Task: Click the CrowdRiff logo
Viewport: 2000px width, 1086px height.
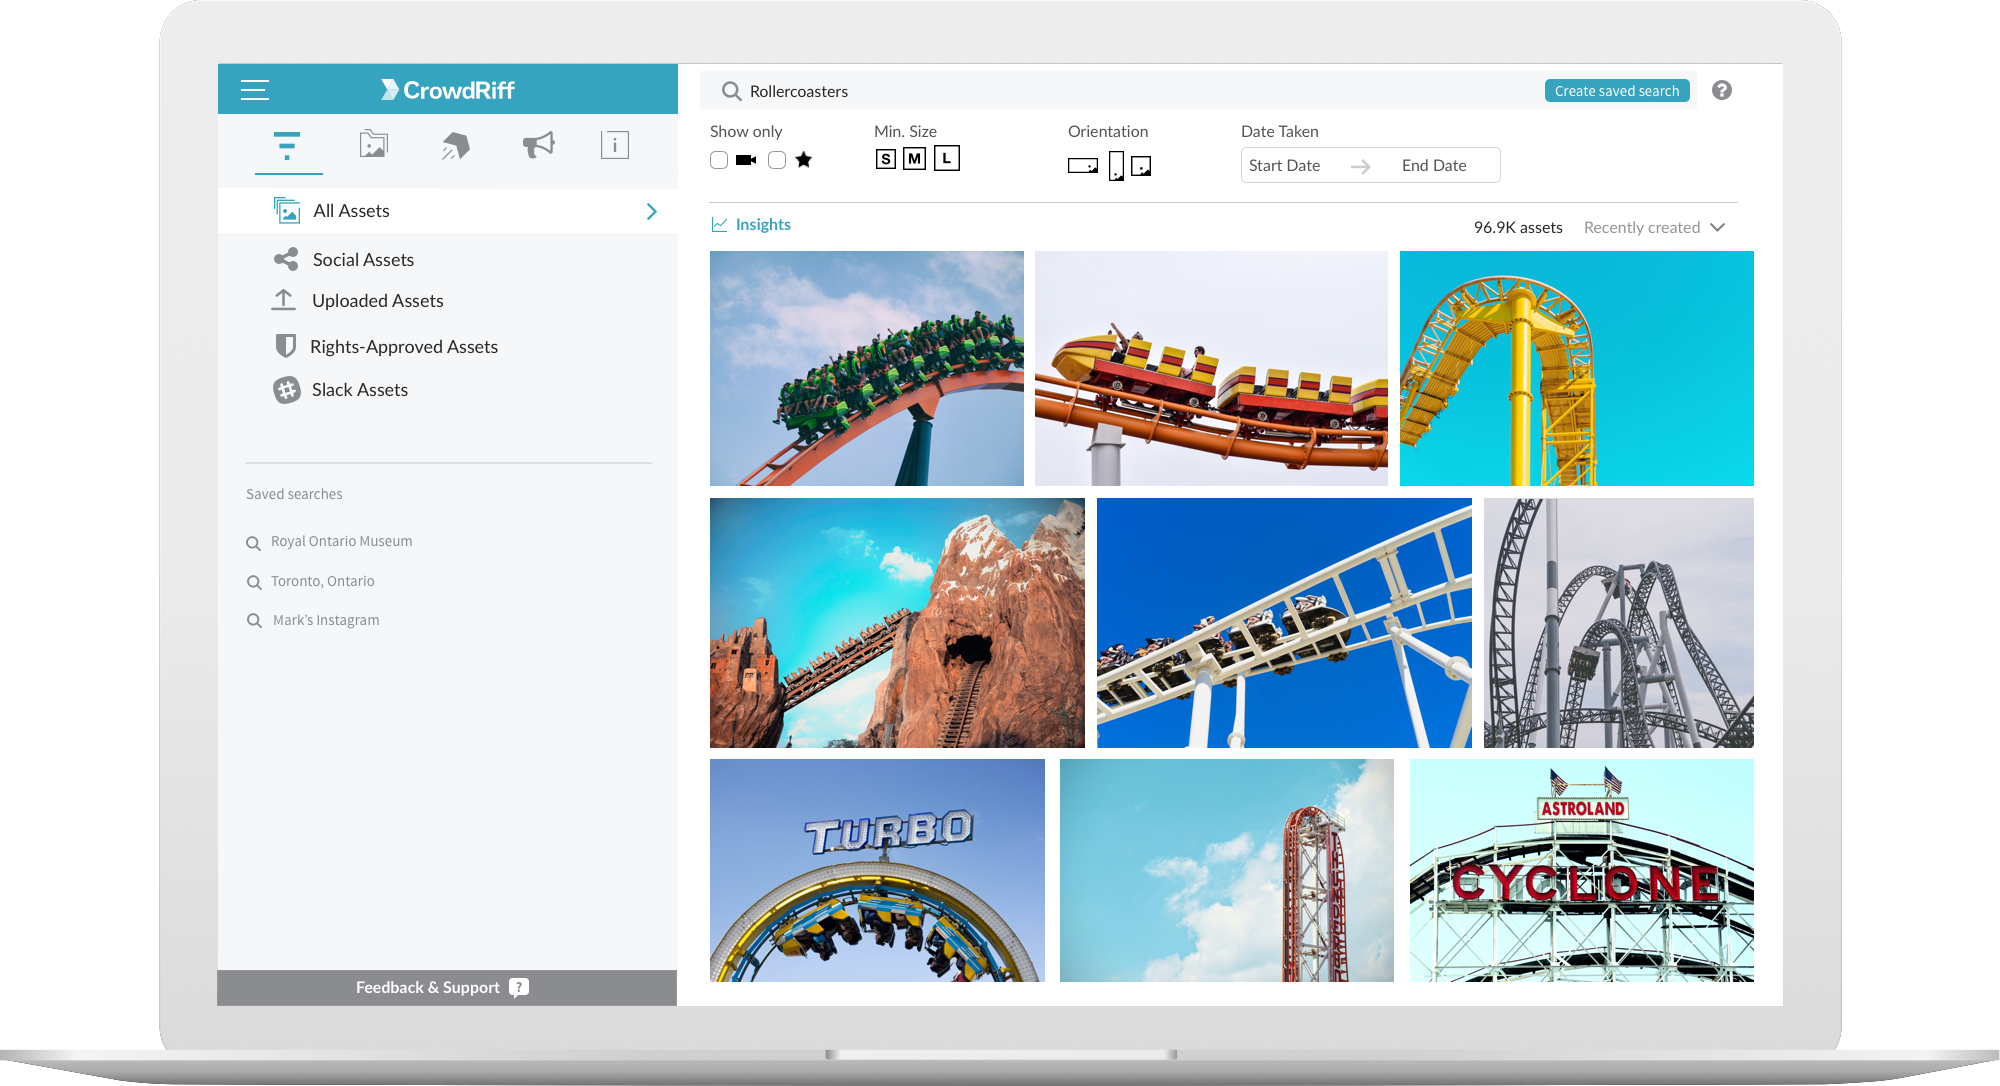Action: tap(447, 90)
